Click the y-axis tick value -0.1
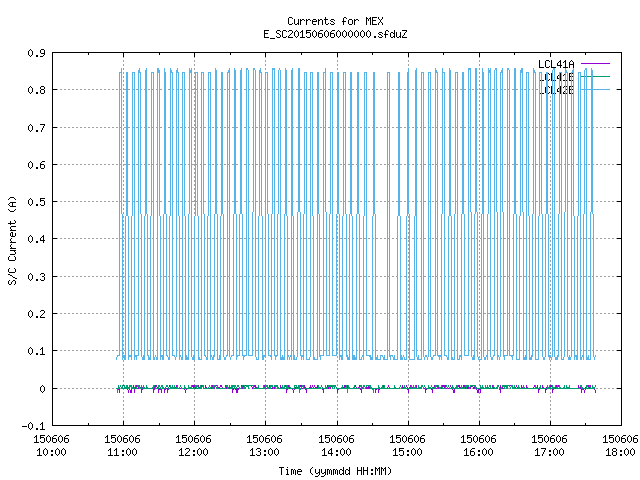640x480 pixels. (33, 427)
